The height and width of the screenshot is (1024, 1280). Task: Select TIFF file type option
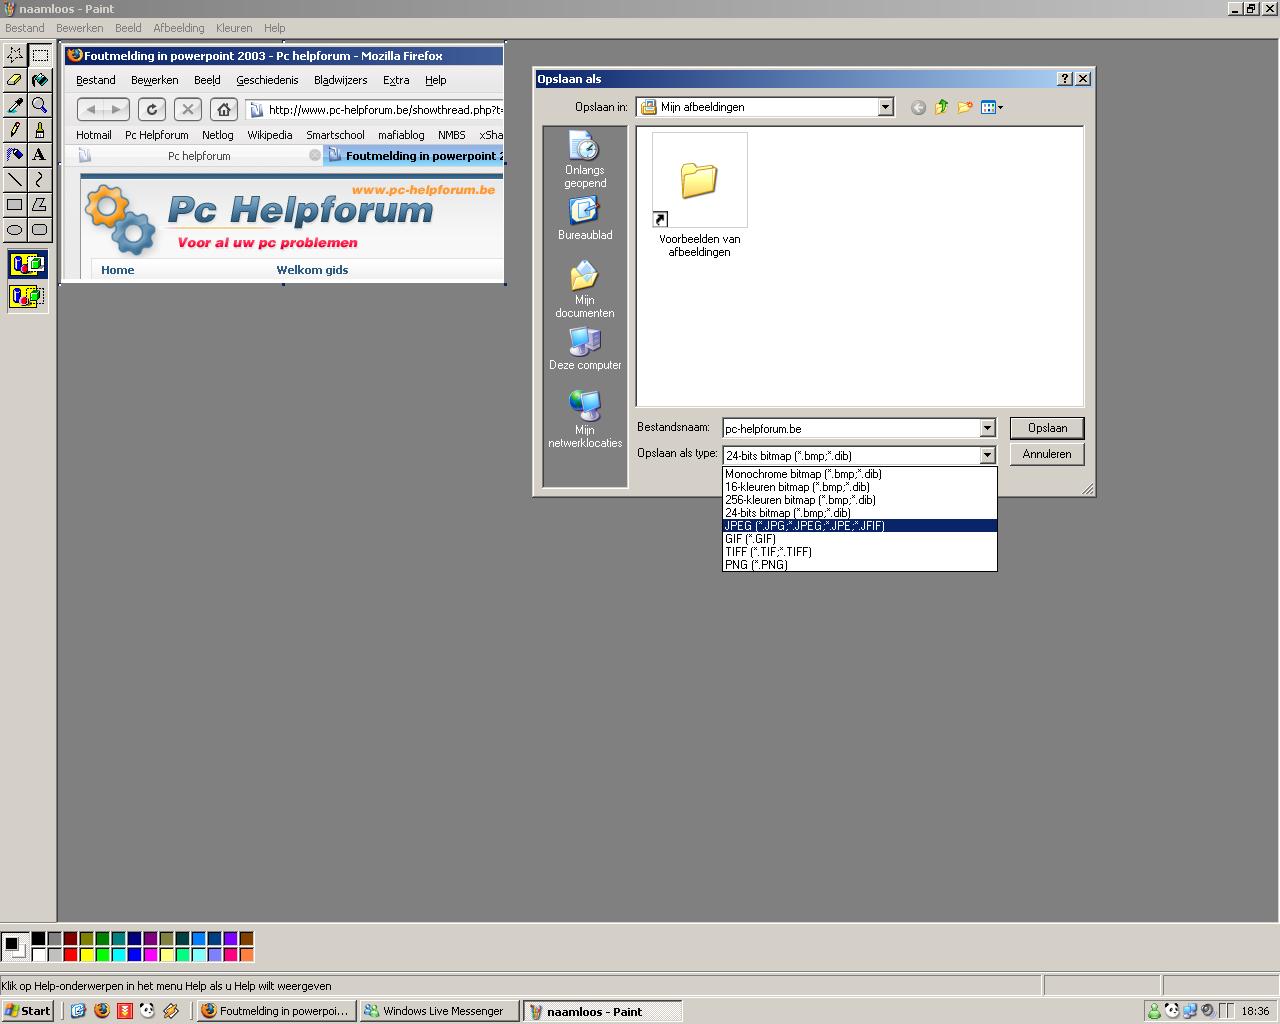tap(859, 552)
